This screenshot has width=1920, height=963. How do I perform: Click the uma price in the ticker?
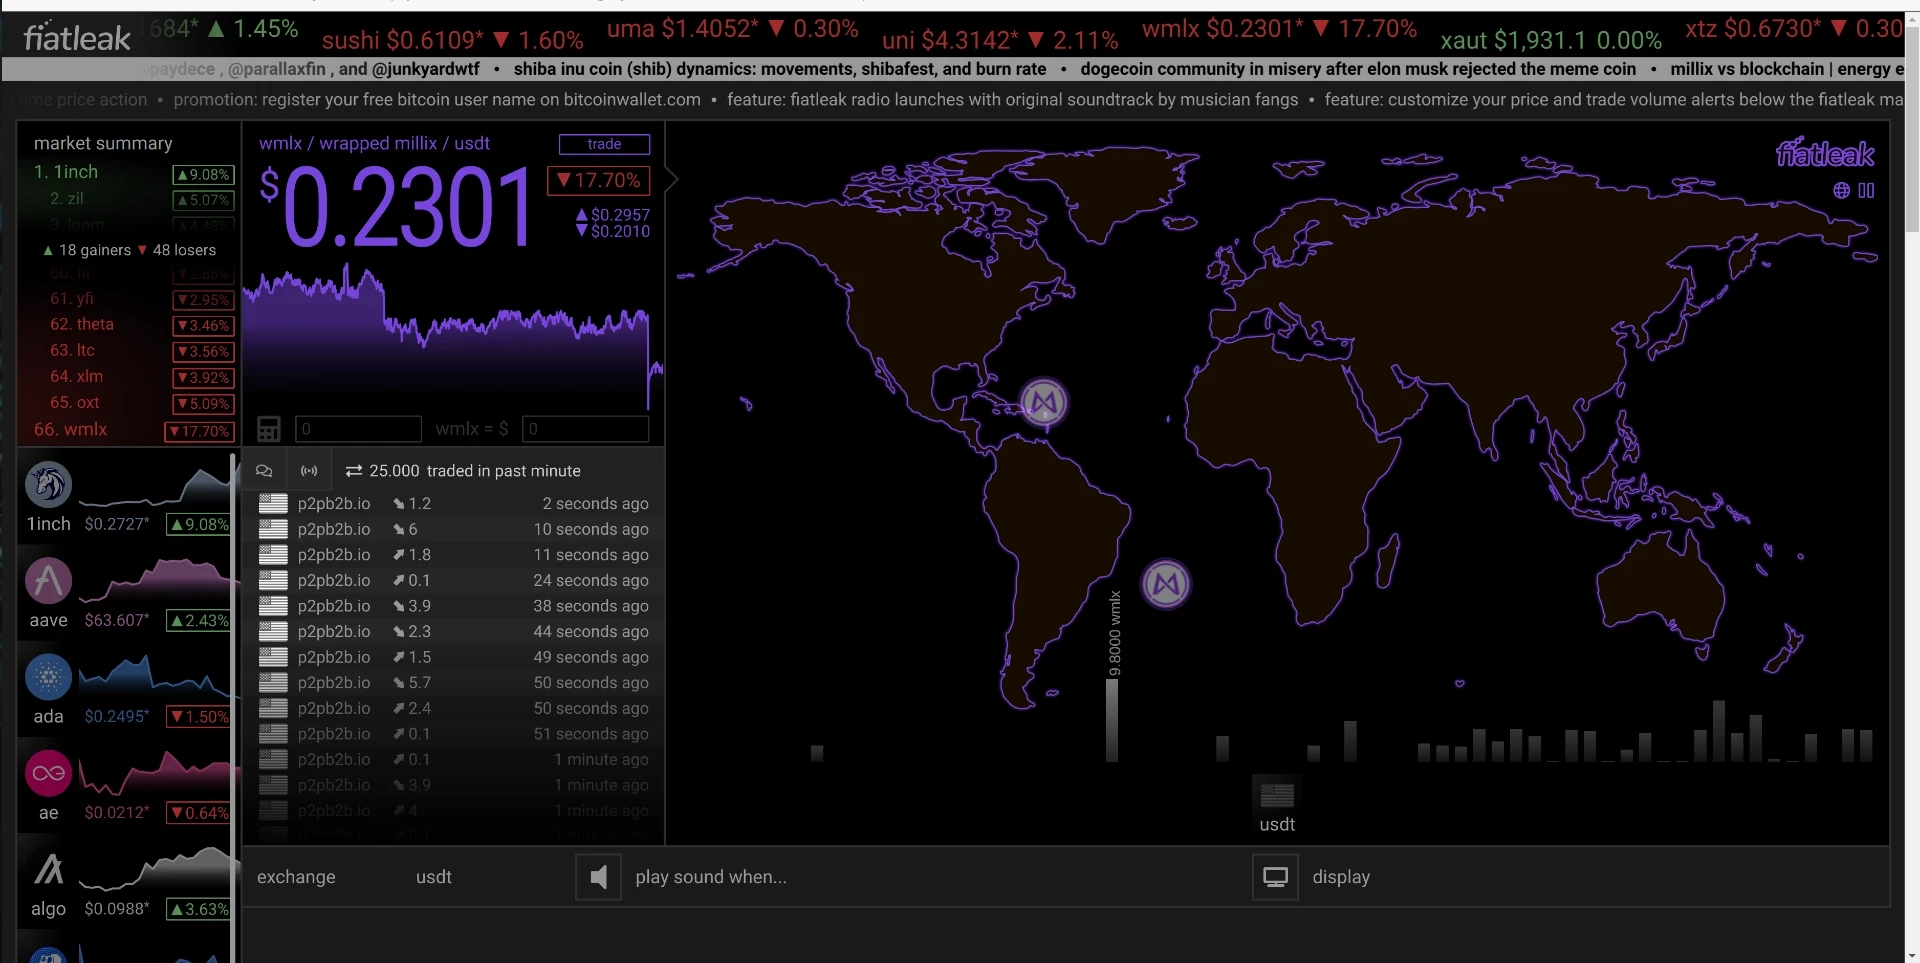pyautogui.click(x=733, y=29)
